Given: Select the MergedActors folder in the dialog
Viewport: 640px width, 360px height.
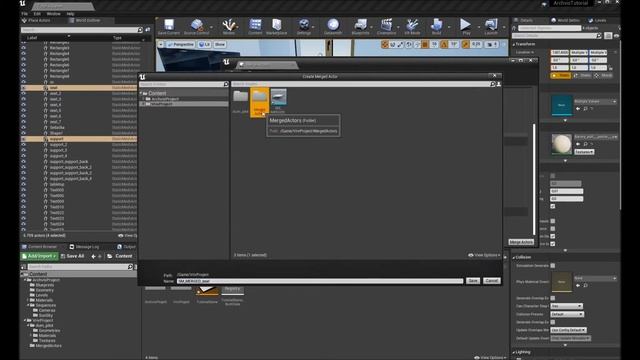Looking at the screenshot, I should pos(260,102).
